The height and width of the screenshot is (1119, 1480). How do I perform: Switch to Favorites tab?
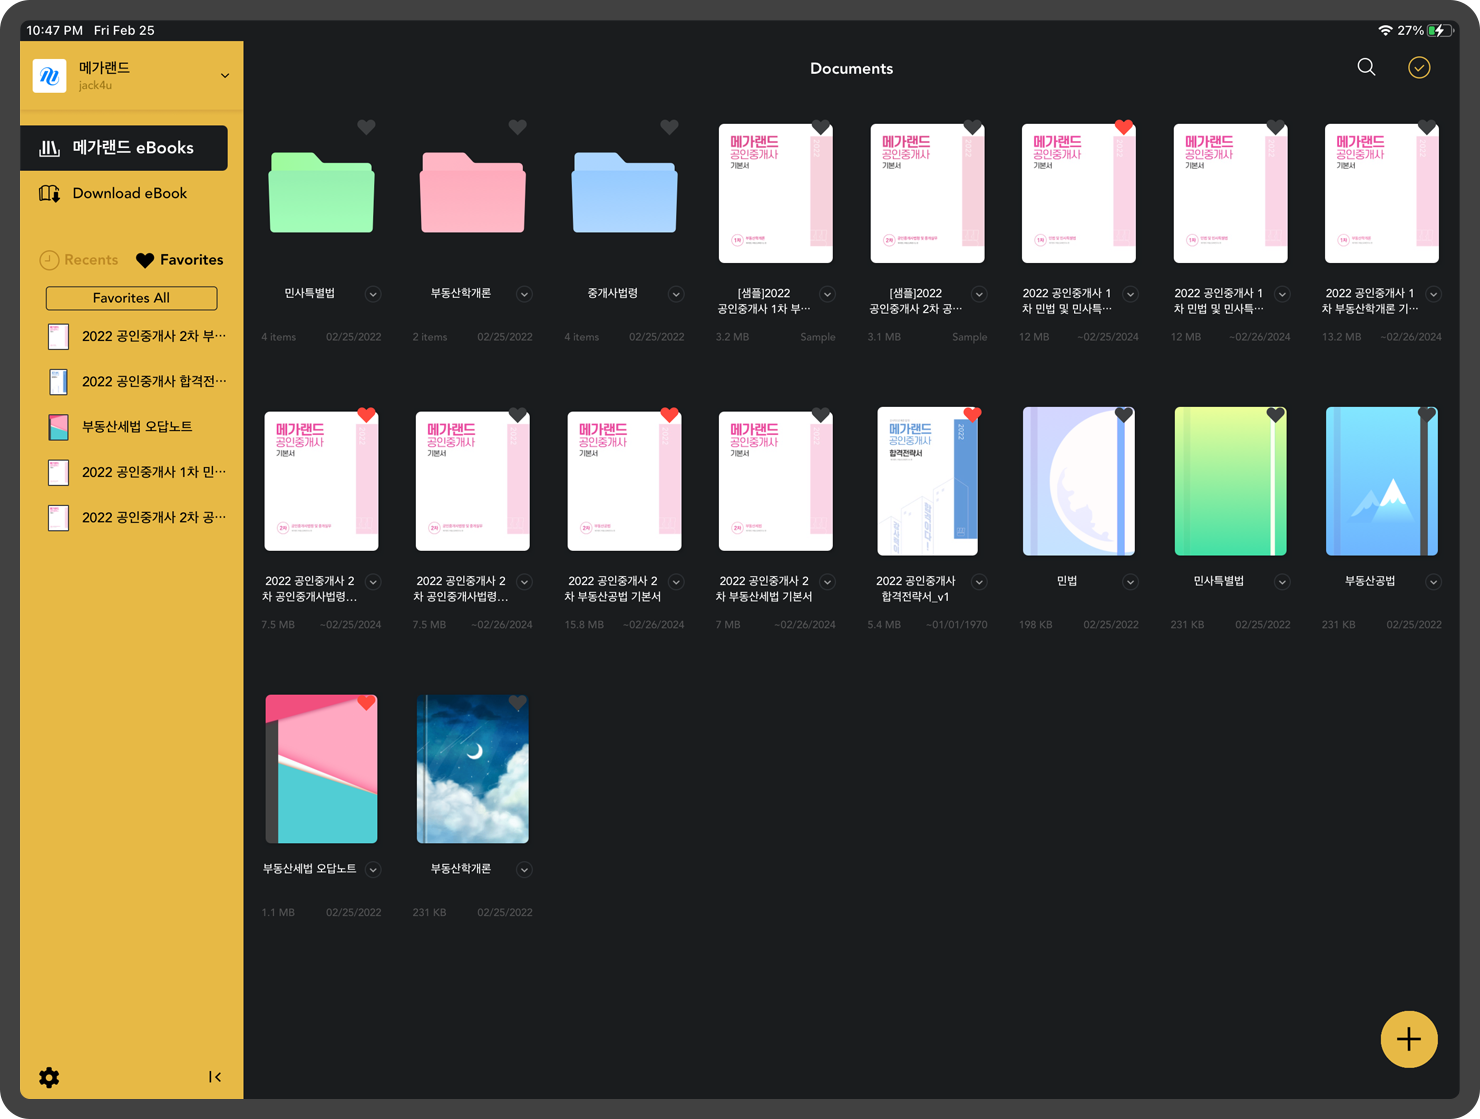(180, 260)
